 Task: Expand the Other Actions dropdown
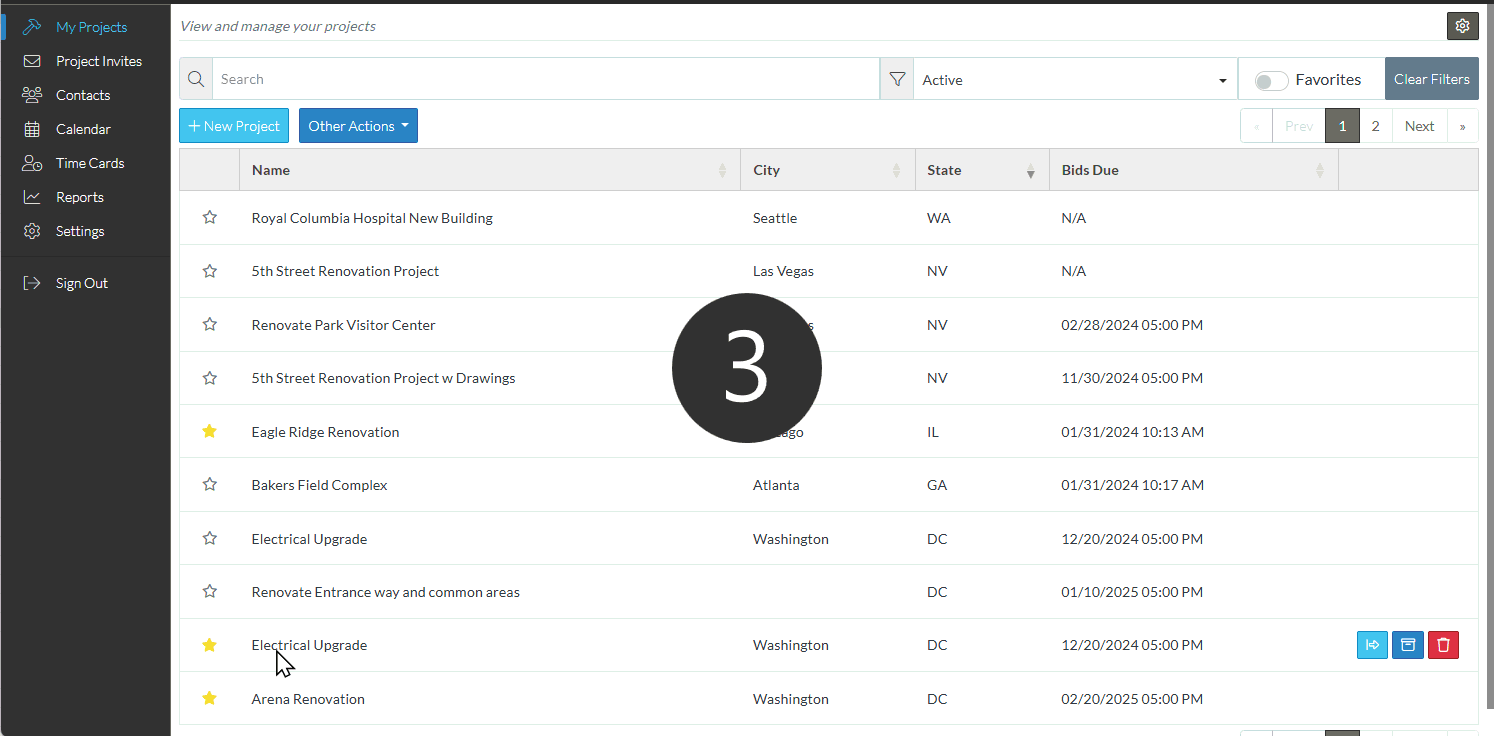pyautogui.click(x=358, y=126)
